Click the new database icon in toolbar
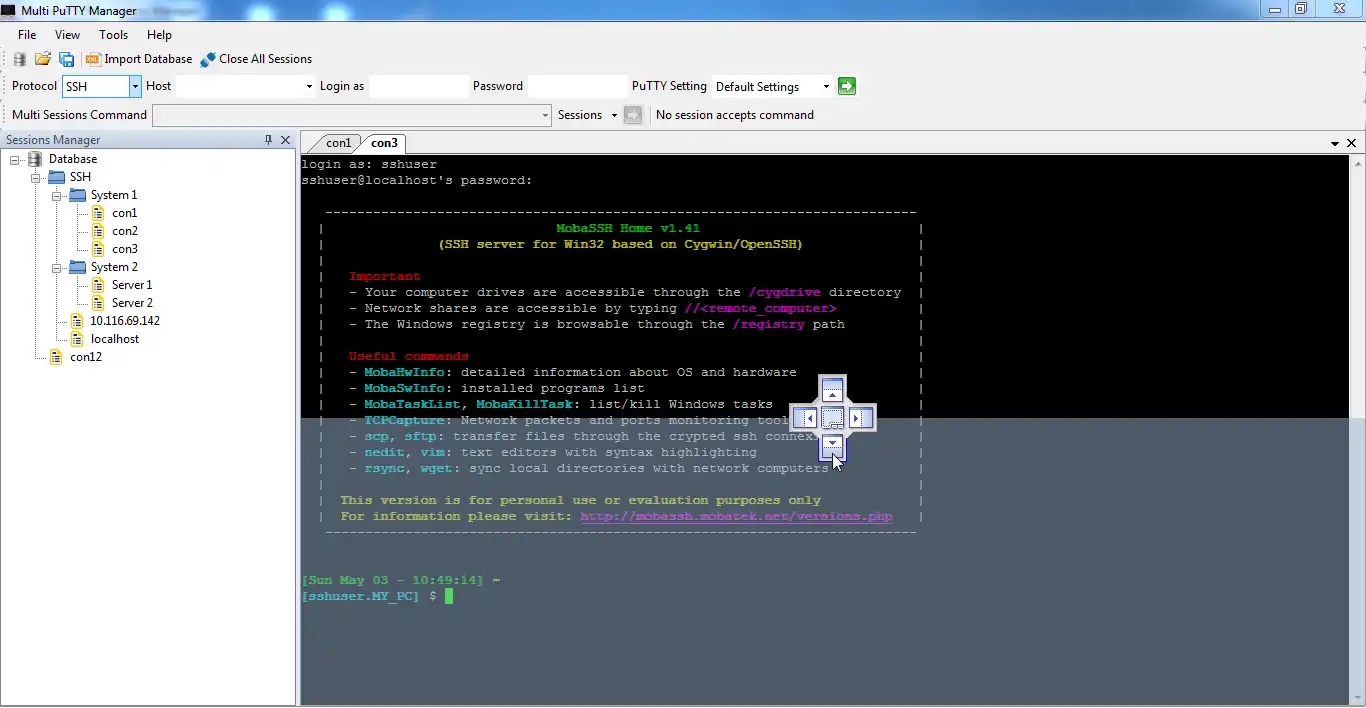 tap(20, 59)
